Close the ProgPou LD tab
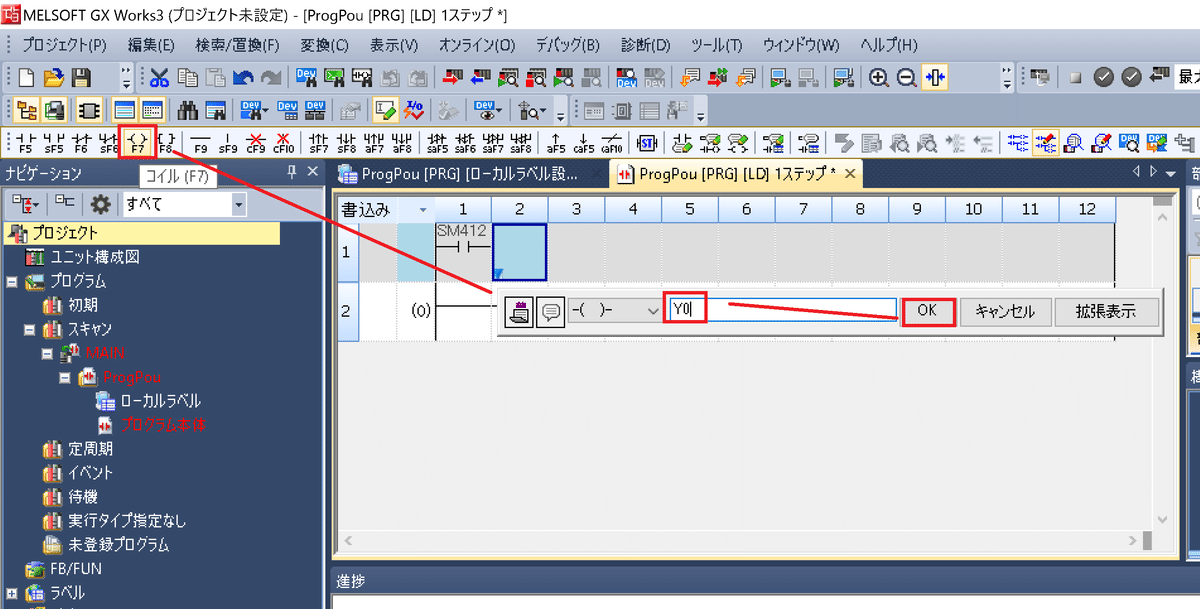 click(850, 174)
